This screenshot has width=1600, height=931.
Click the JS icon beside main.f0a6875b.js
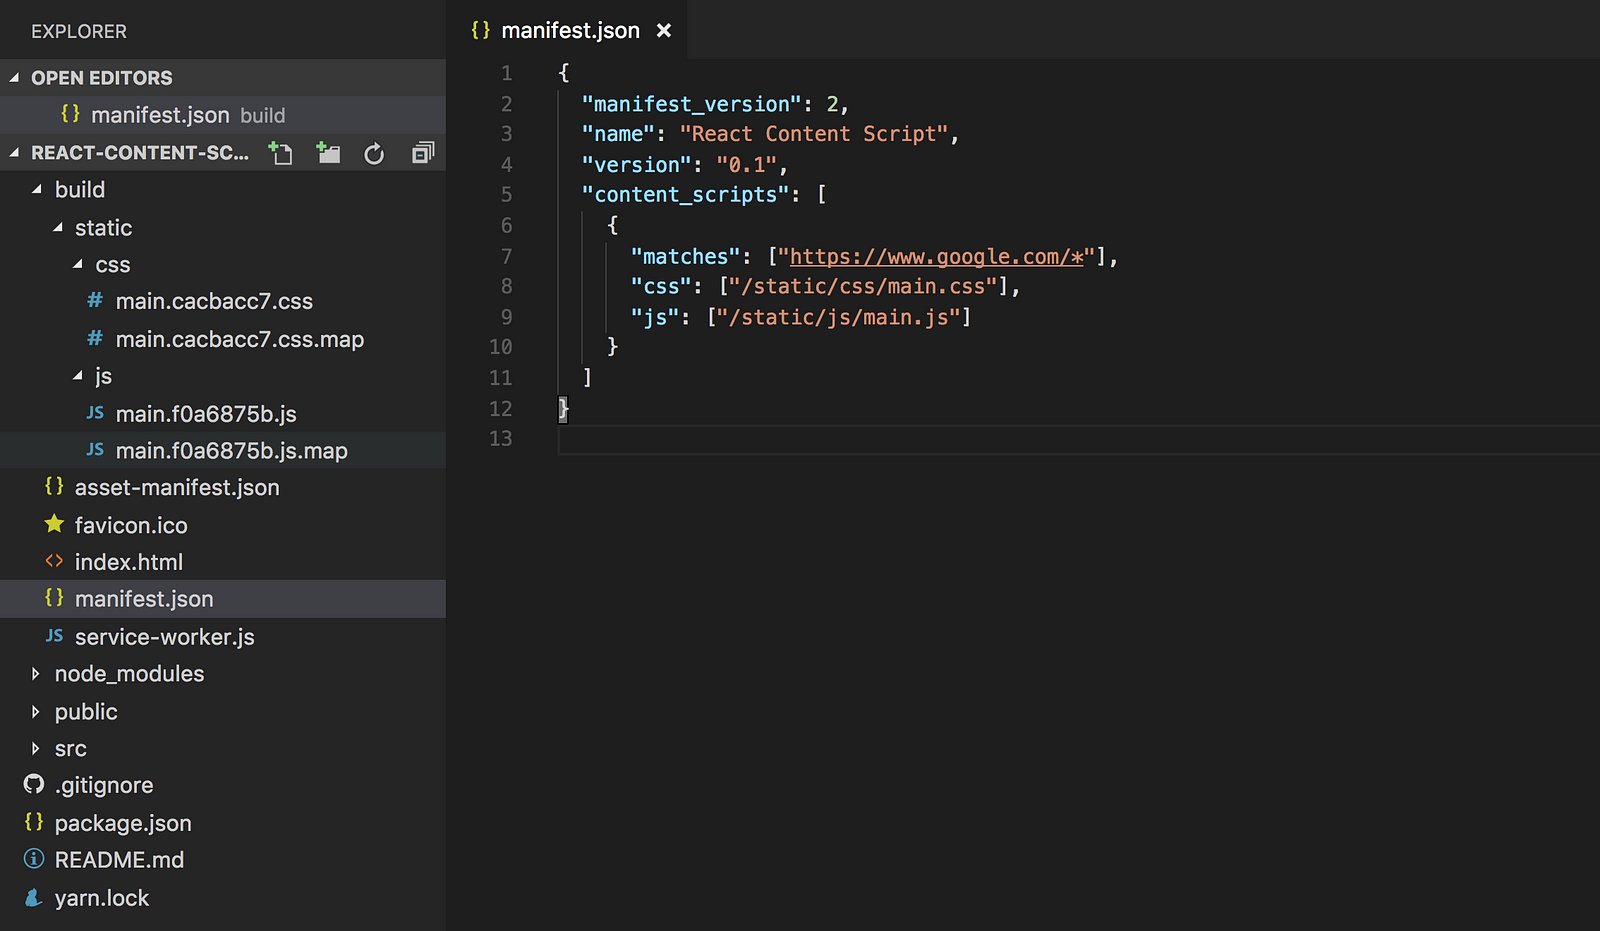(95, 413)
